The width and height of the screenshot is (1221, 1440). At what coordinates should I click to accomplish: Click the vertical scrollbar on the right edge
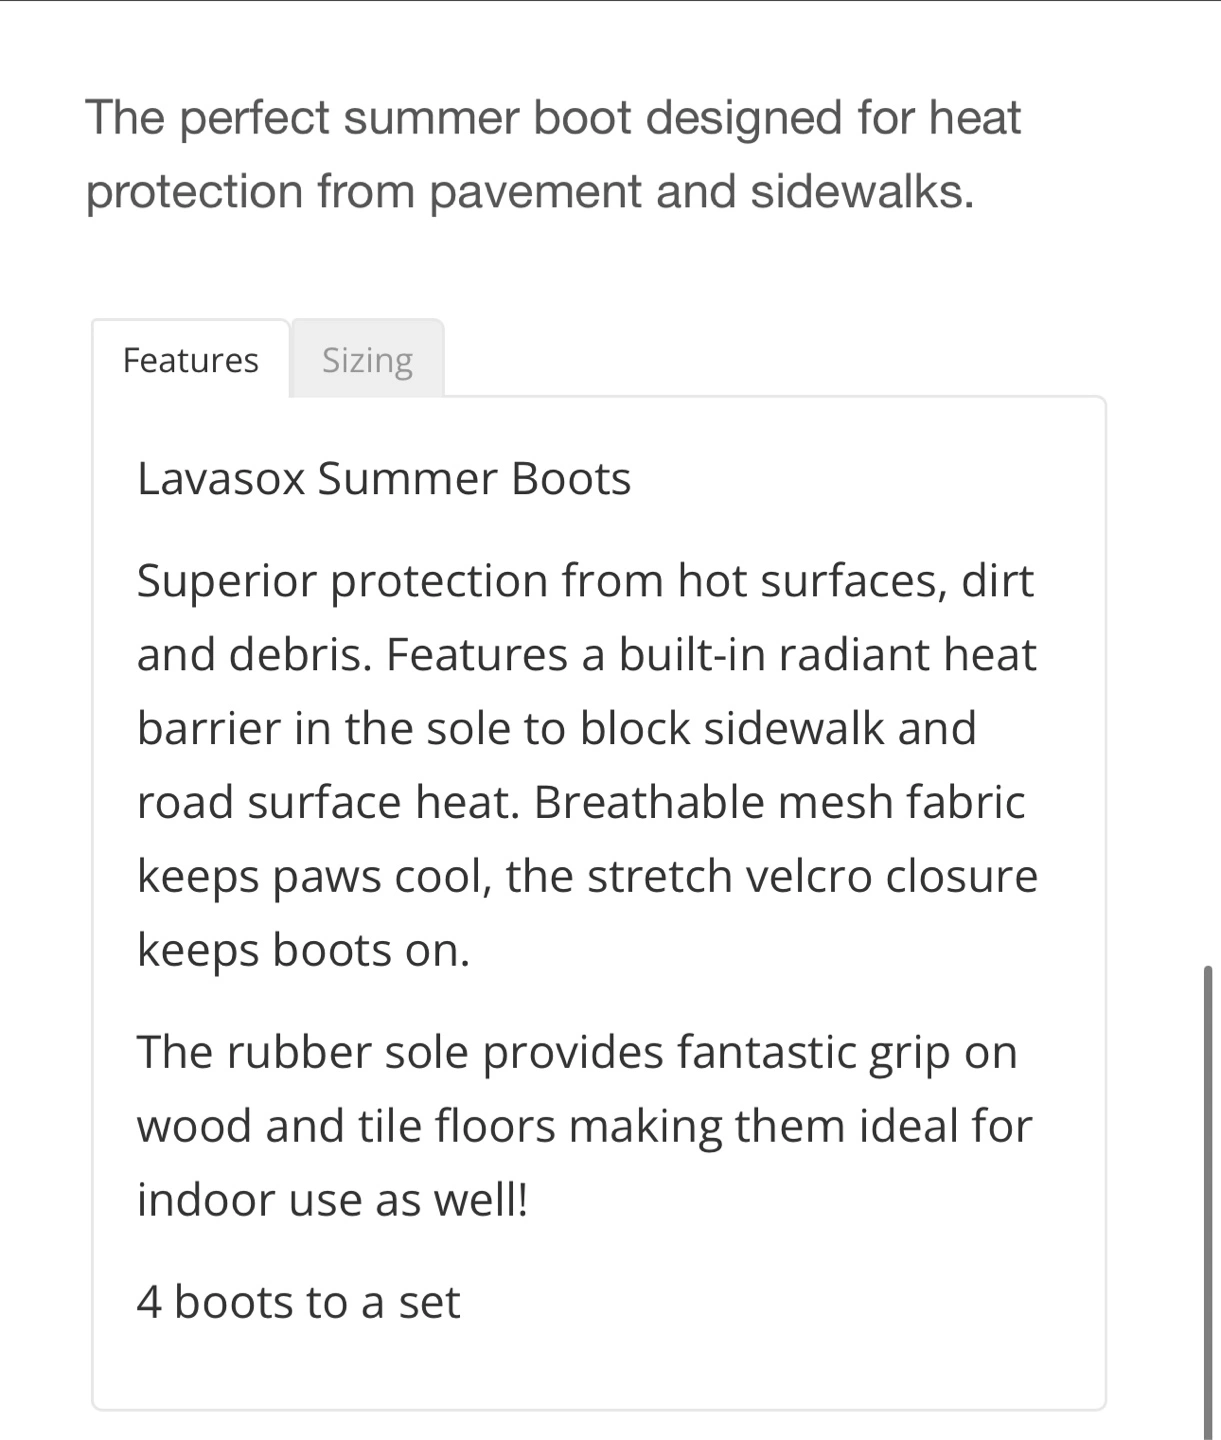pyautogui.click(x=1208, y=1200)
